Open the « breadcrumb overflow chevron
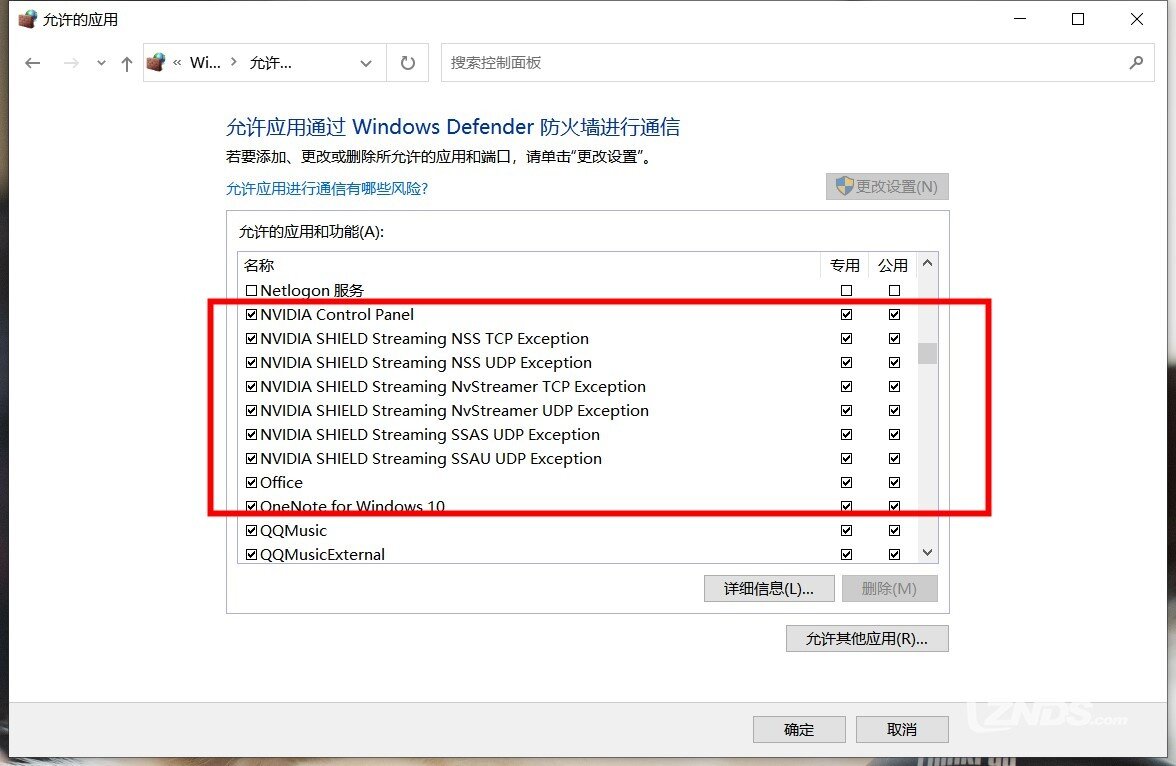The height and width of the screenshot is (766, 1176). tap(177, 63)
